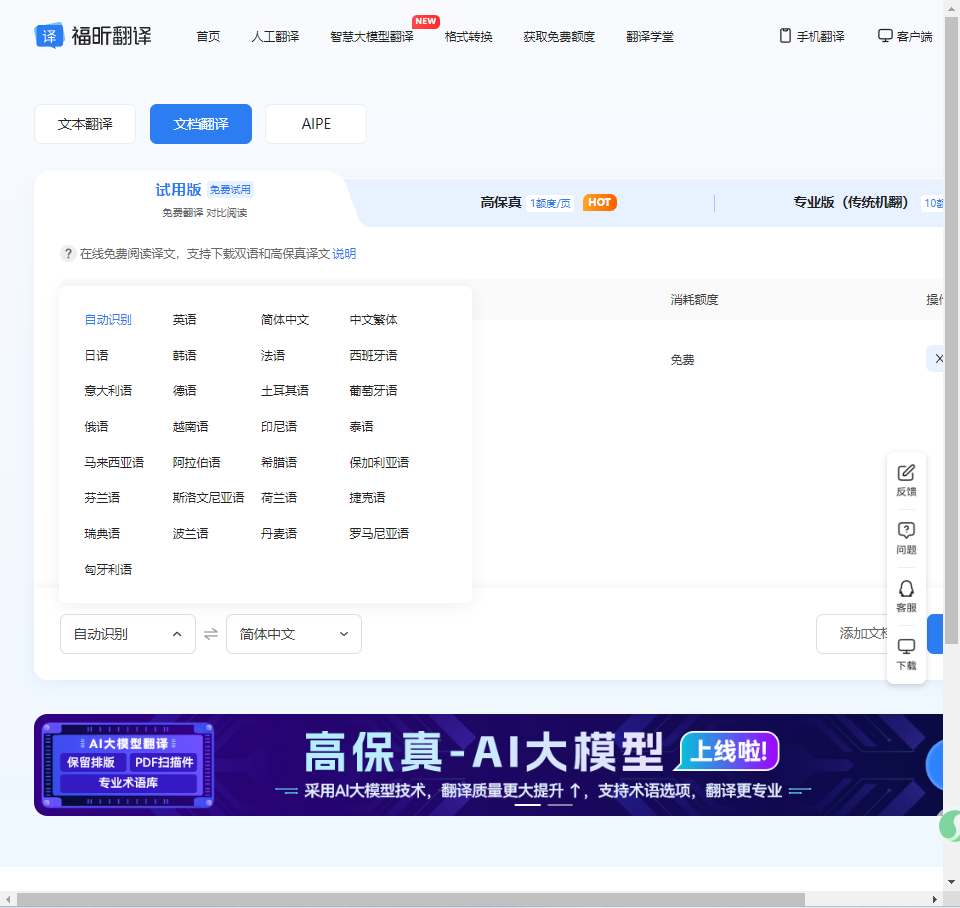Click the 下载 download icon
This screenshot has height=908, width=960.
(906, 646)
